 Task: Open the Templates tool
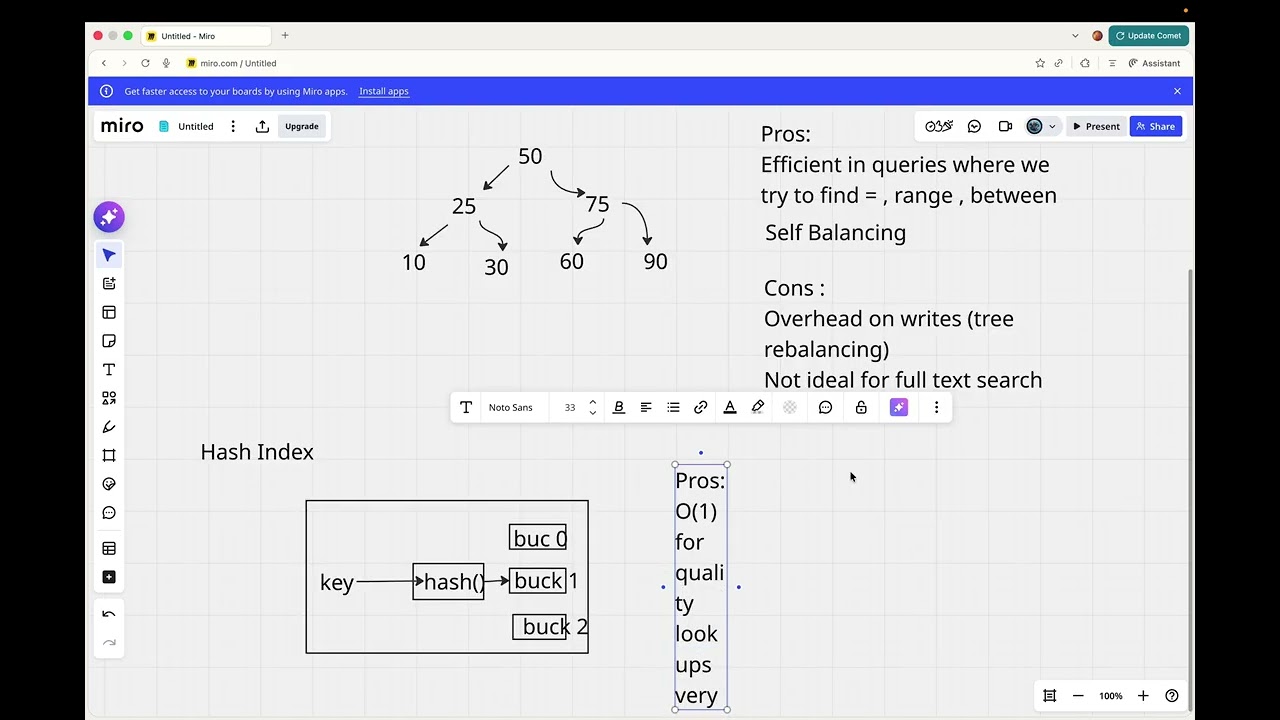pyautogui.click(x=109, y=312)
